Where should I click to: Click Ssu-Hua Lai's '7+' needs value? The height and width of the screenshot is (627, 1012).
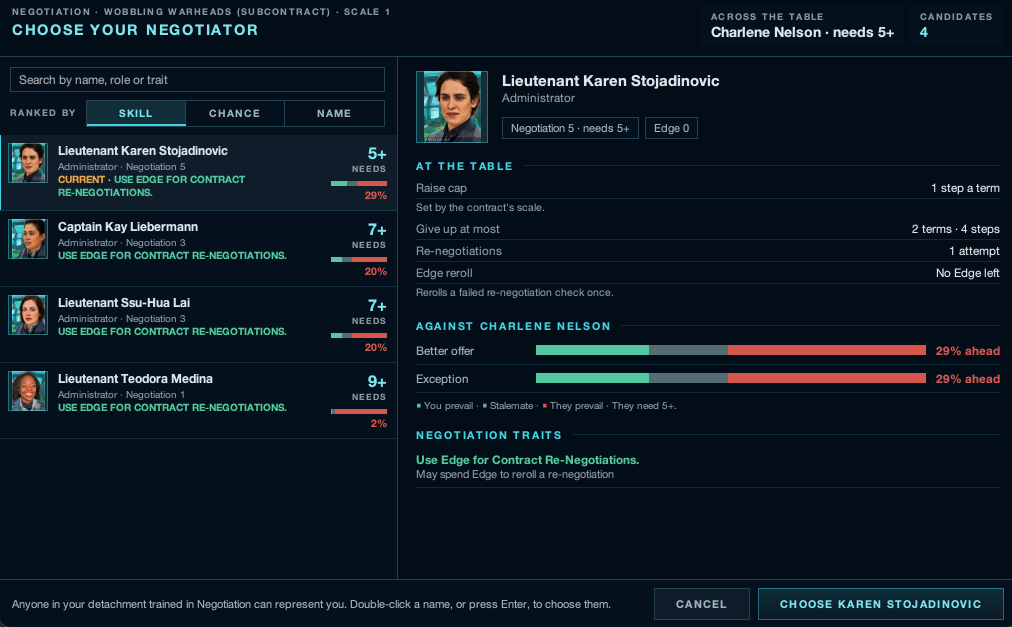(377, 305)
